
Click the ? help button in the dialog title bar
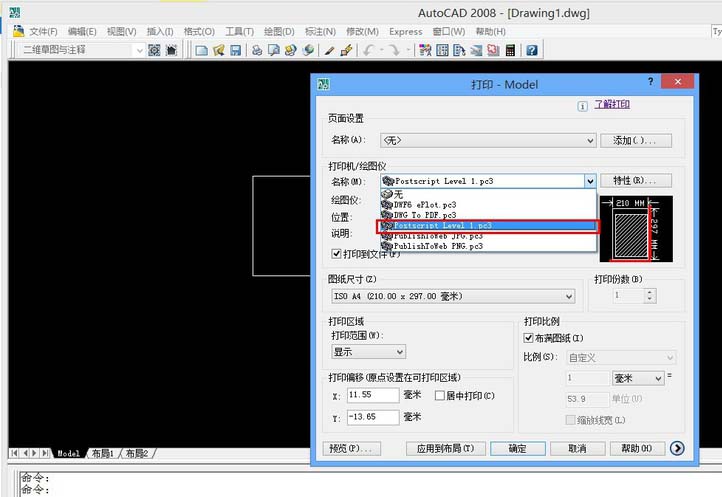click(x=650, y=82)
